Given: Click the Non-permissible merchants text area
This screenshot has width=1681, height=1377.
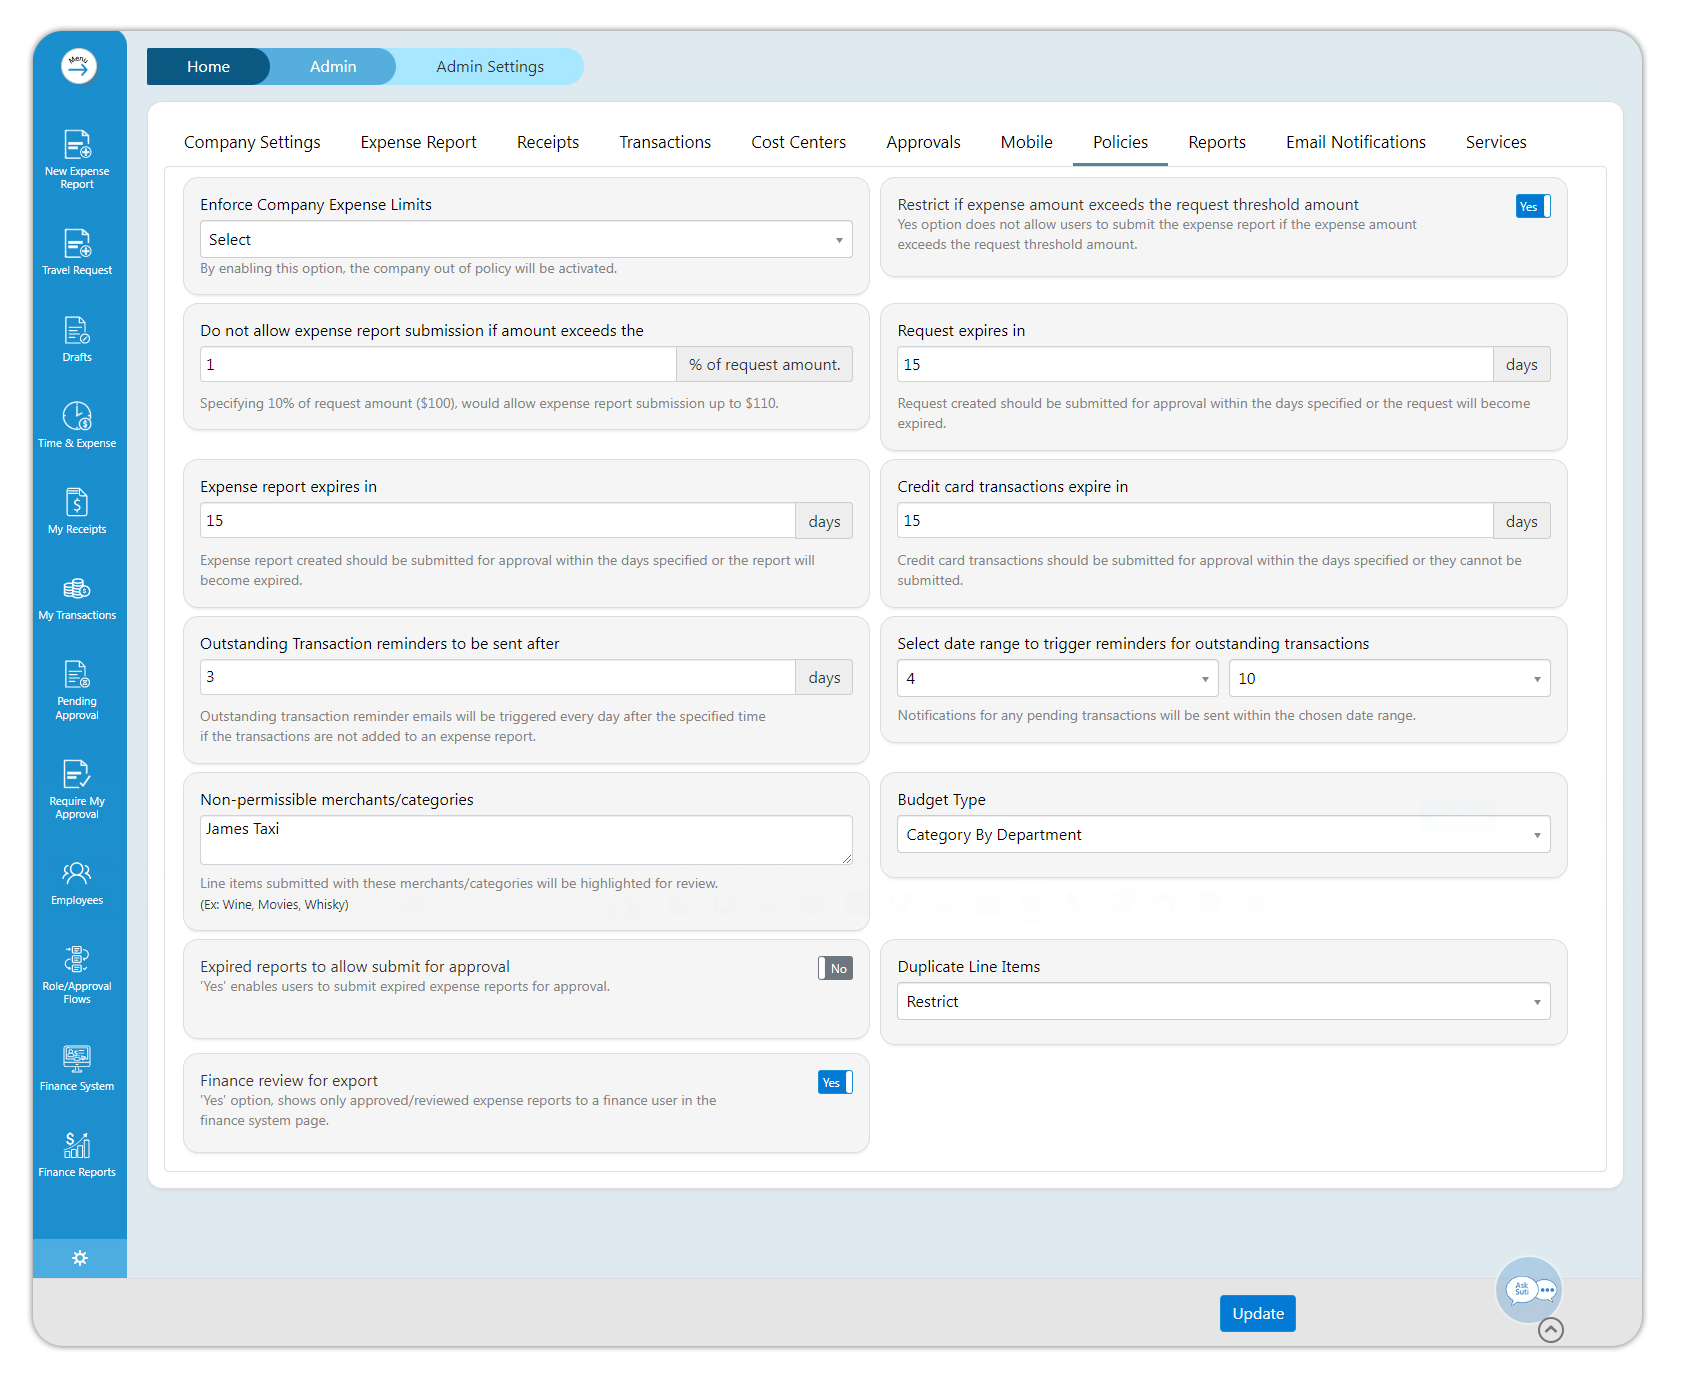Looking at the screenshot, I should (x=526, y=840).
